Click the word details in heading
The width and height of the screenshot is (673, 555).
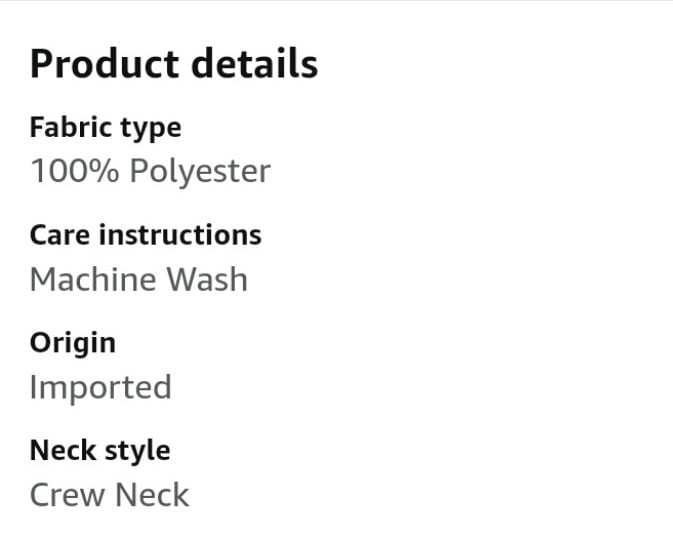pos(255,64)
